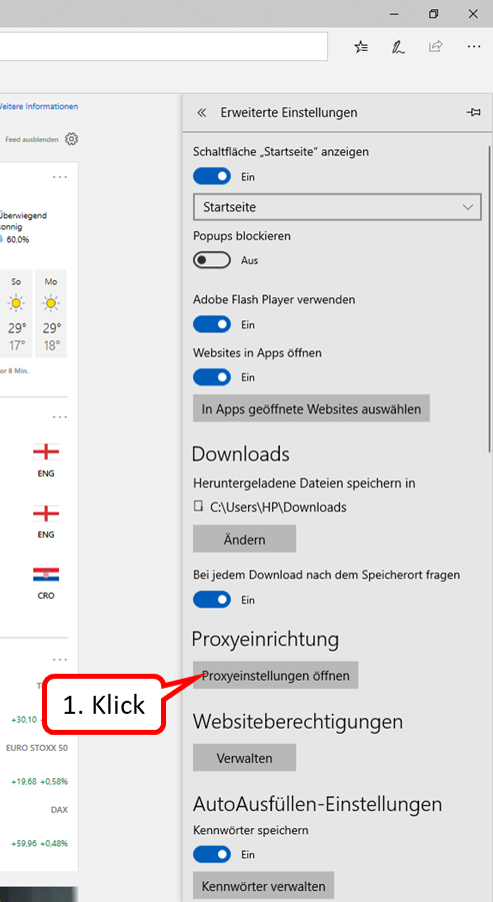Click the AutoAusfüllen-Einstellungen heading
The image size is (493, 902).
(317, 803)
